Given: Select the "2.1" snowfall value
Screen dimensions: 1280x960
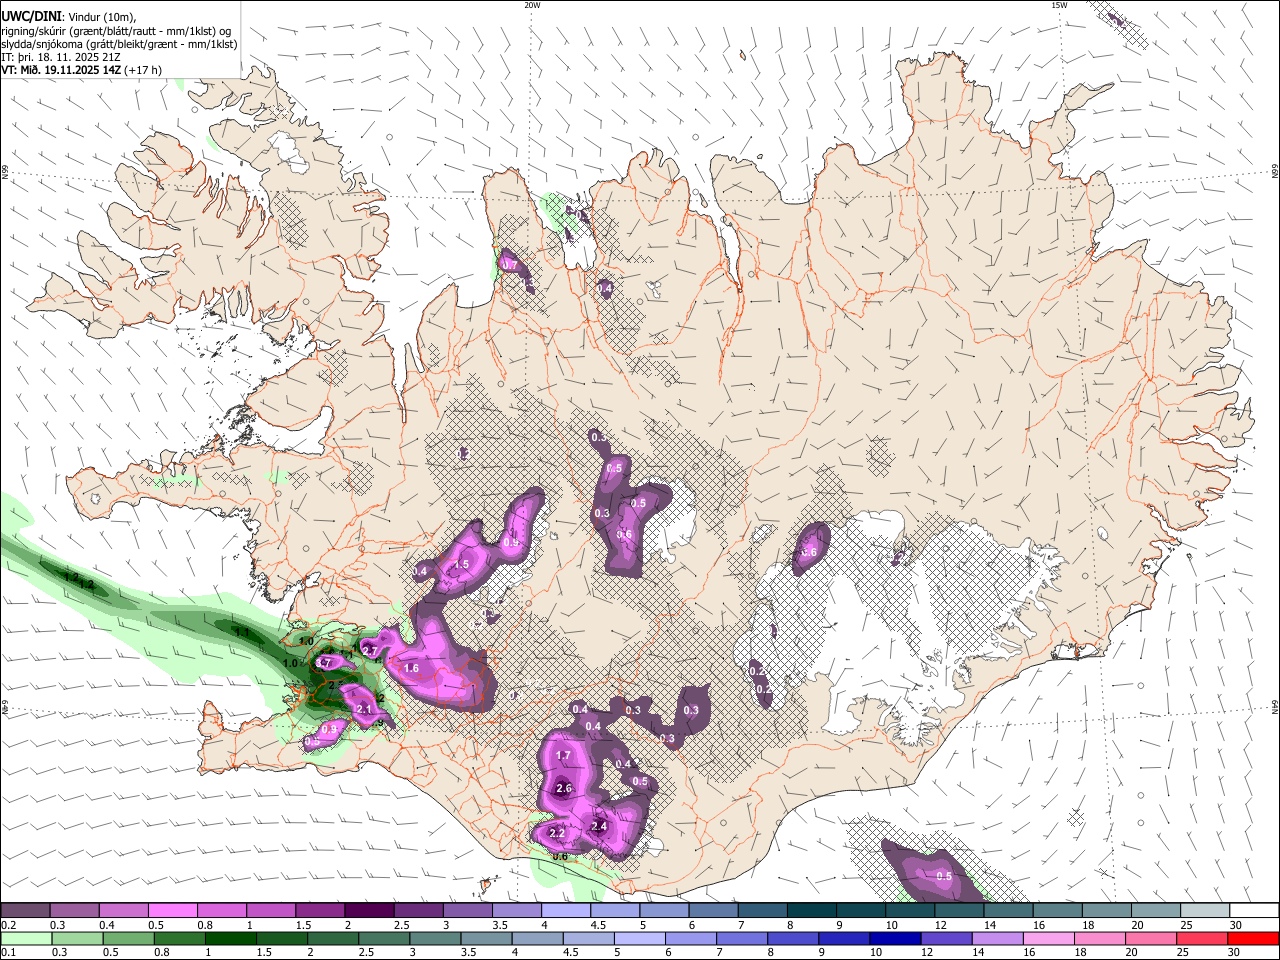Looking at the screenshot, I should pyautogui.click(x=364, y=709).
